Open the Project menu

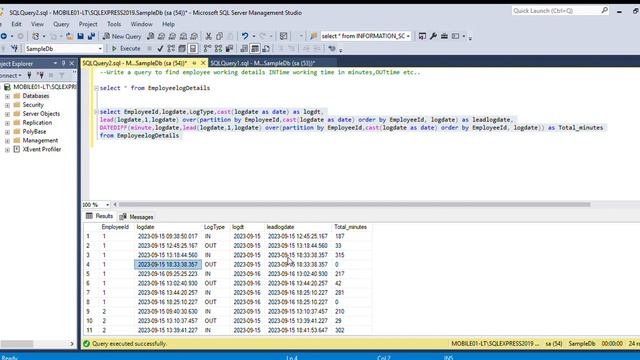(88, 24)
